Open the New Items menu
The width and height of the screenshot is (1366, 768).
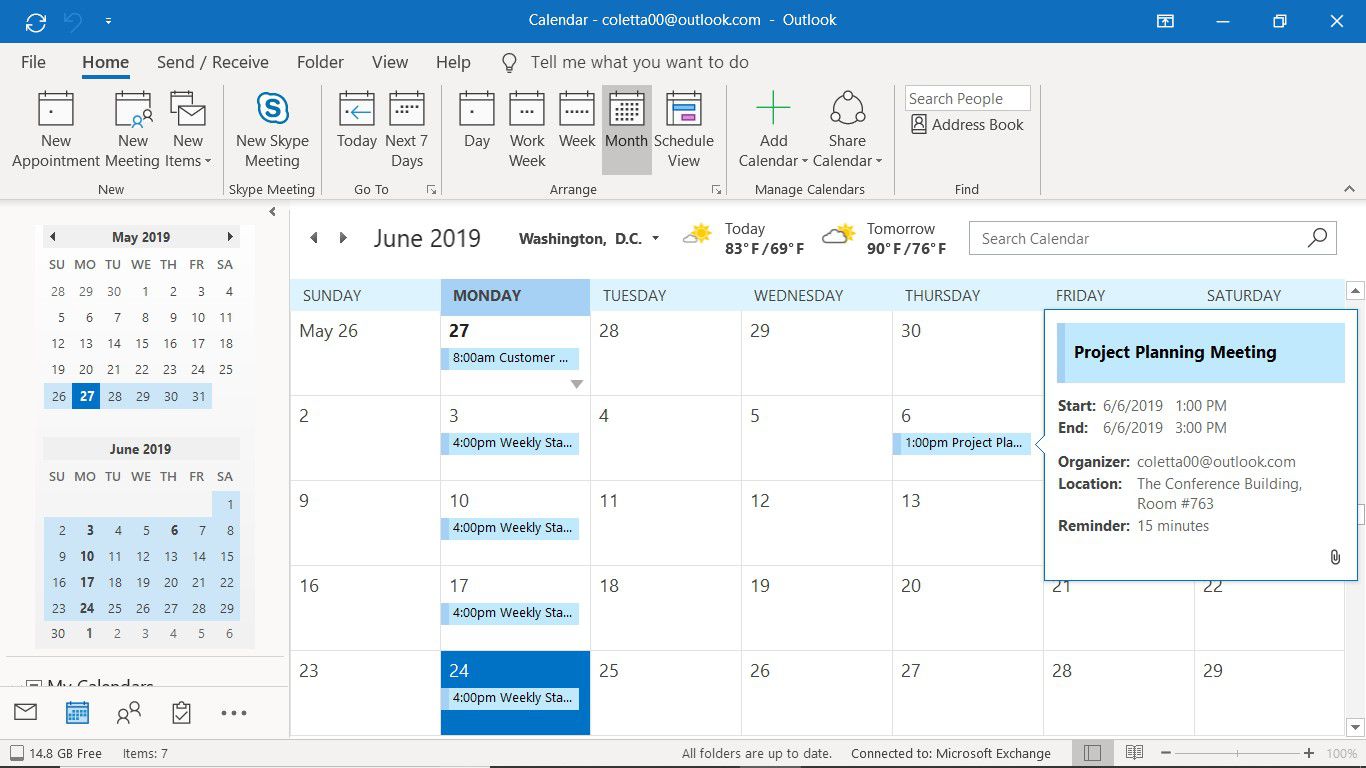click(x=187, y=130)
